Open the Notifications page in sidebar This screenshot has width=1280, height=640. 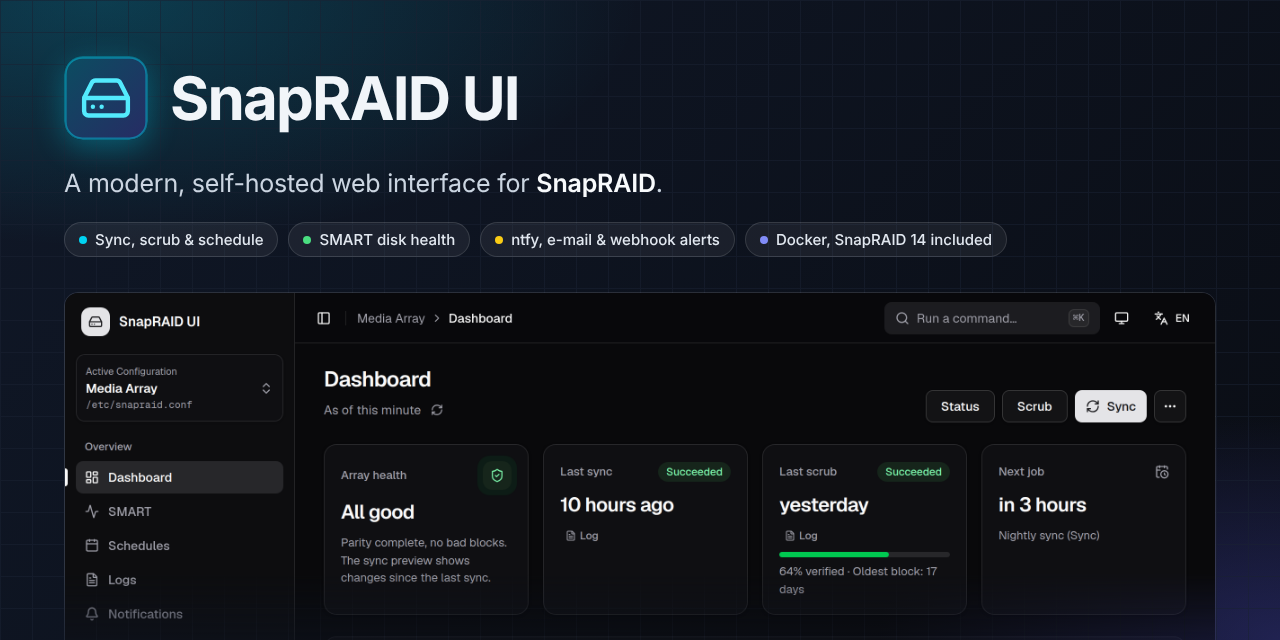180,613
